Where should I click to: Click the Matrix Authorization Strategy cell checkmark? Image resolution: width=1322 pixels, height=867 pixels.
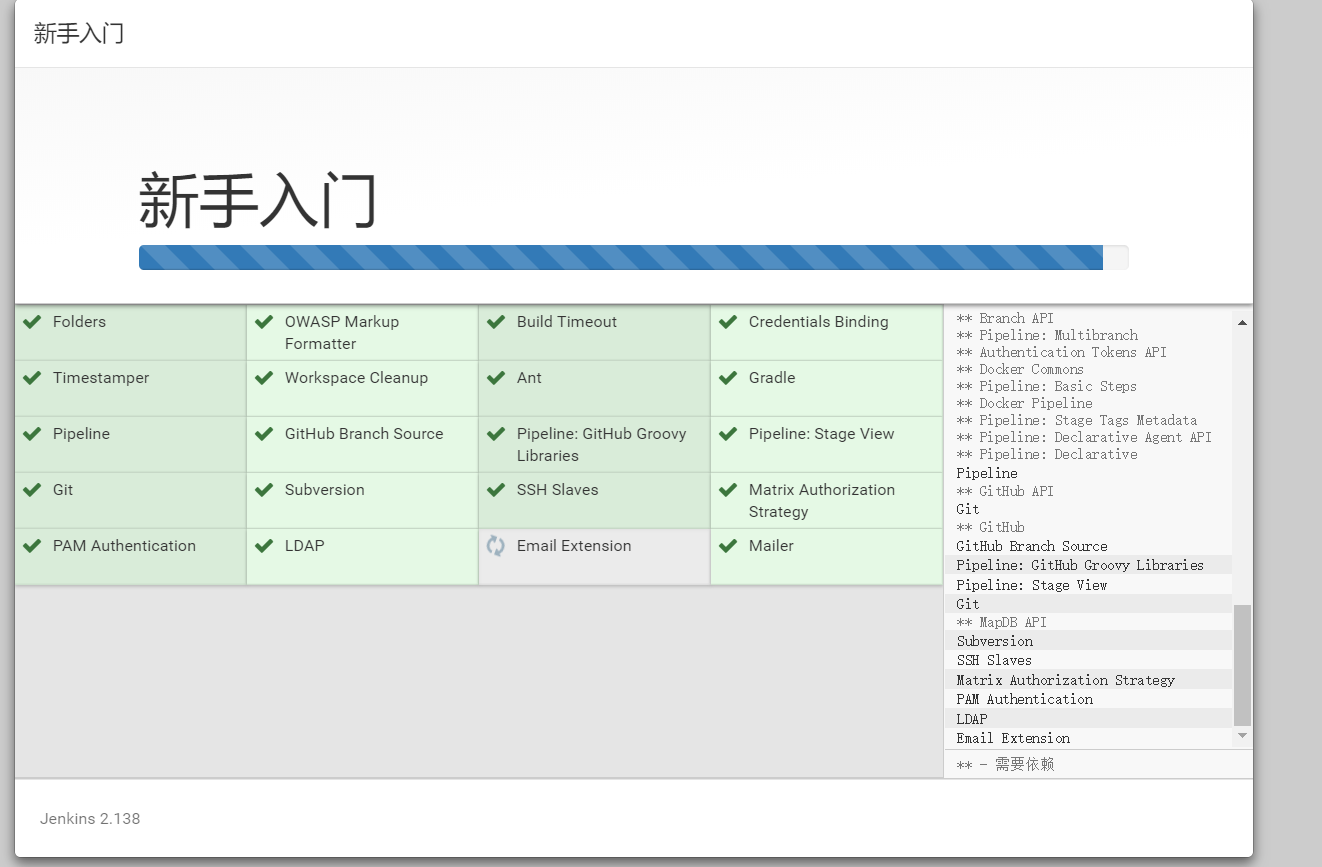tap(728, 490)
